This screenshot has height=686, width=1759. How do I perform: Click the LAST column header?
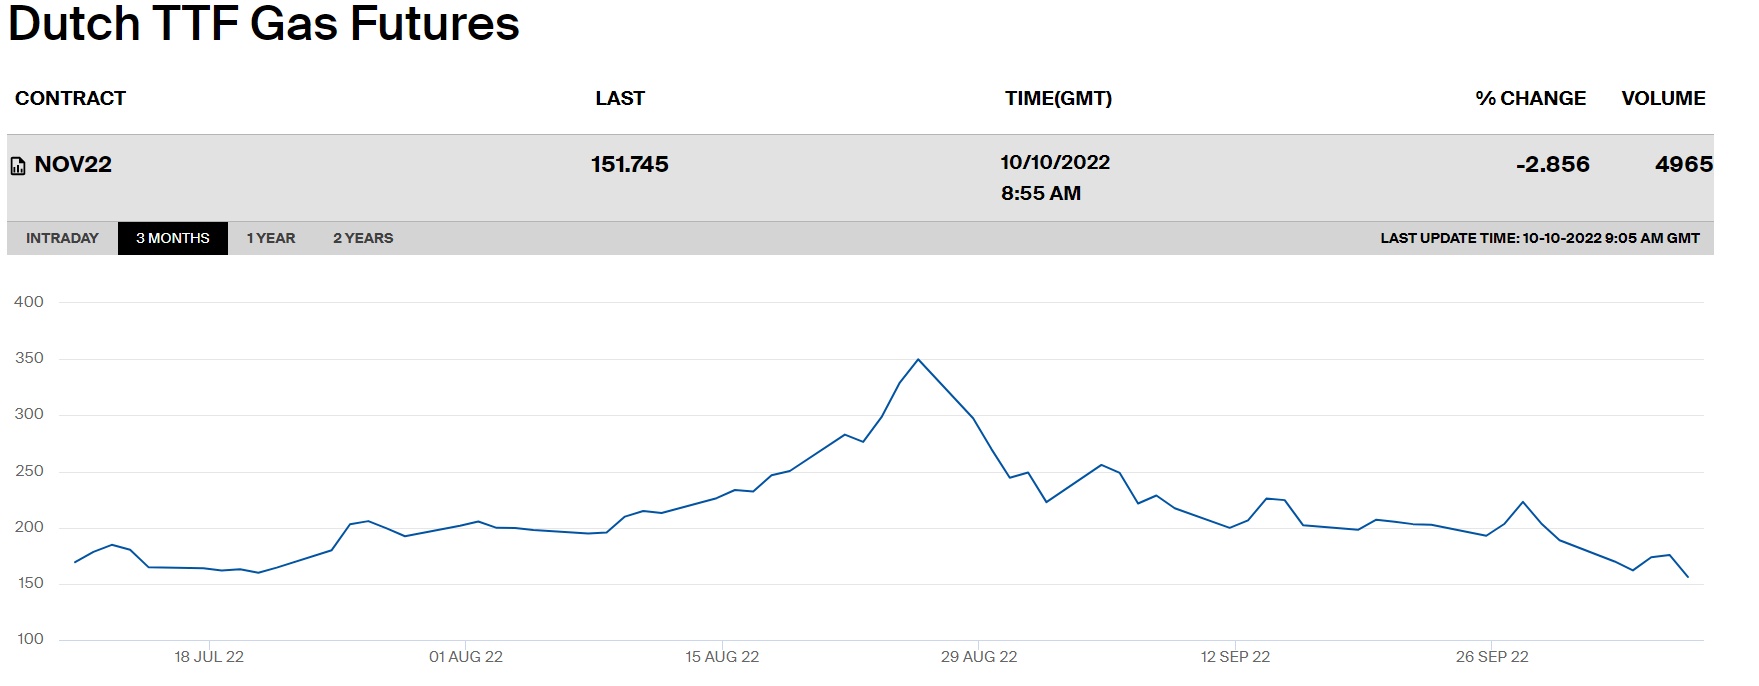coord(620,98)
